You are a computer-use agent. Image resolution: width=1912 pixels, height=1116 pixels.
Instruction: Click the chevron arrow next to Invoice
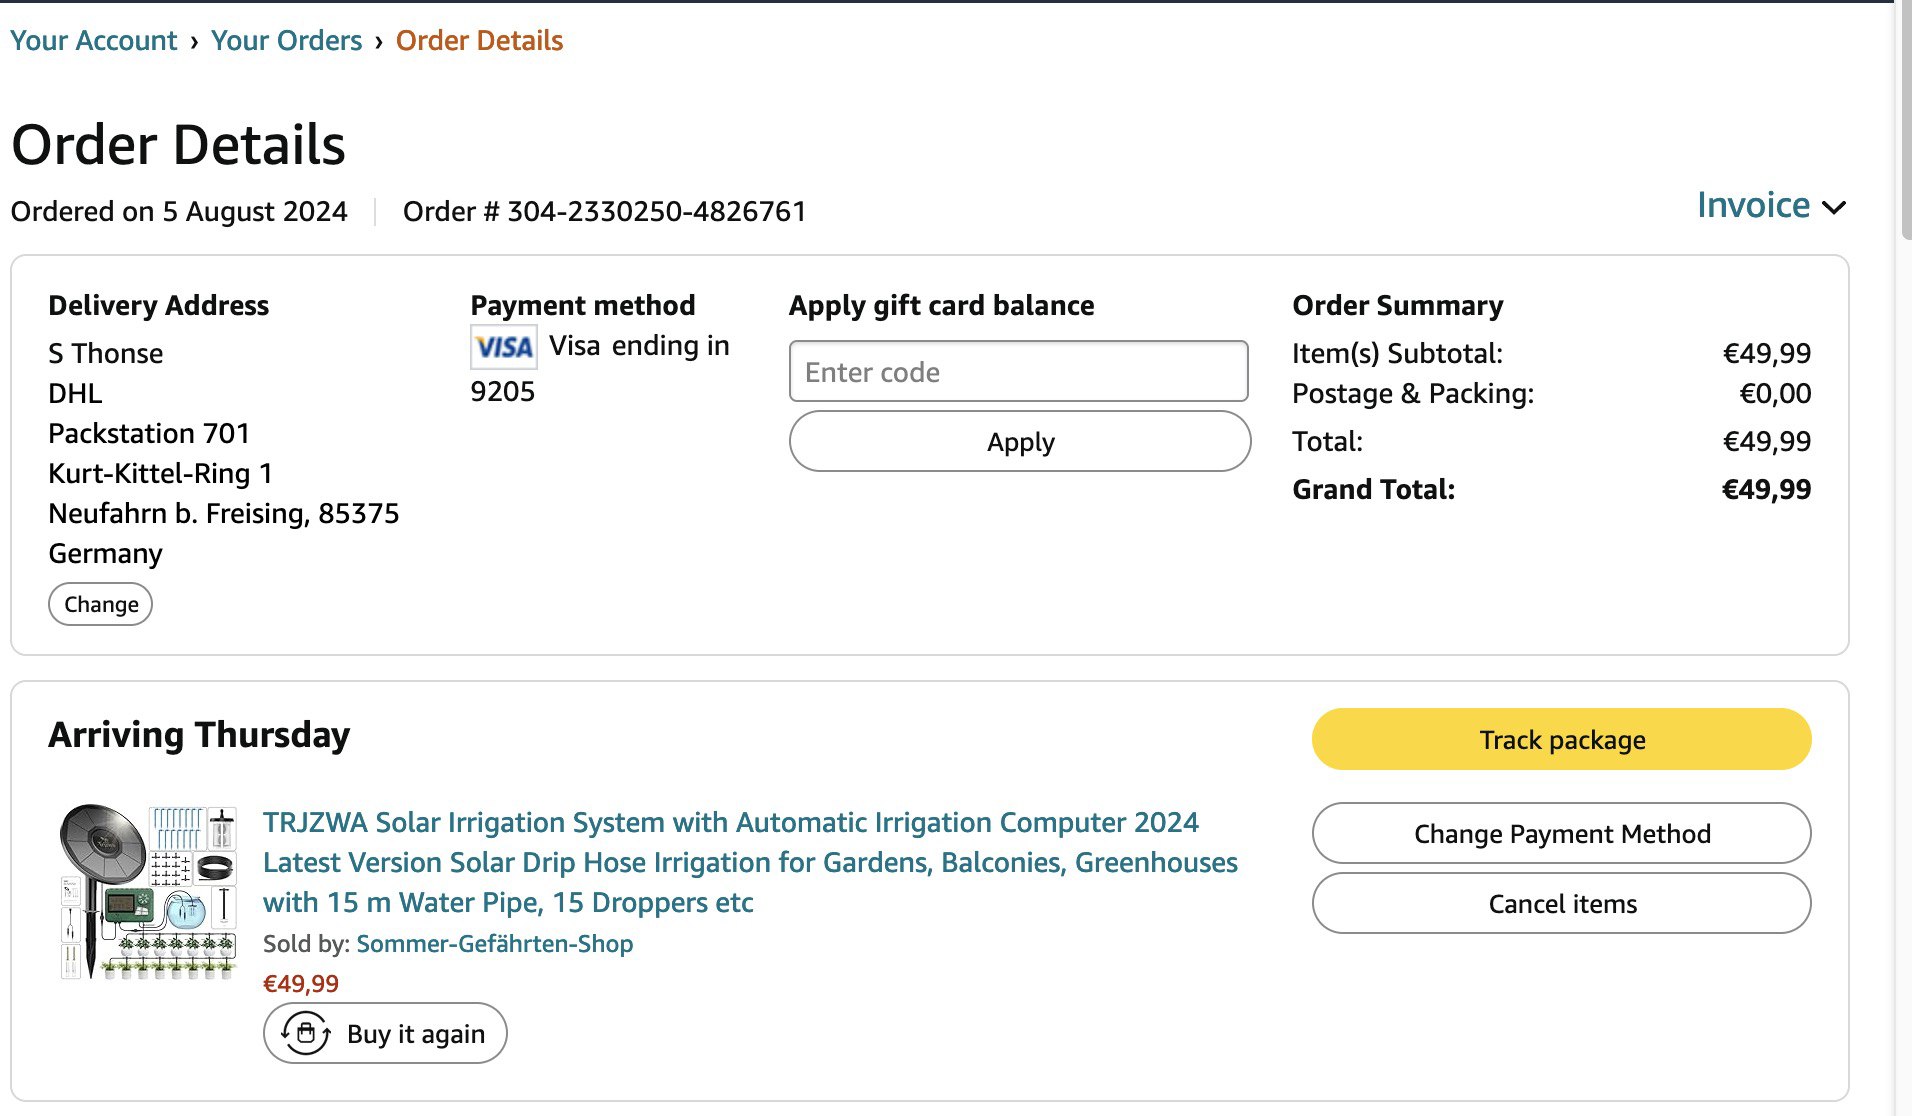pyautogui.click(x=1834, y=208)
